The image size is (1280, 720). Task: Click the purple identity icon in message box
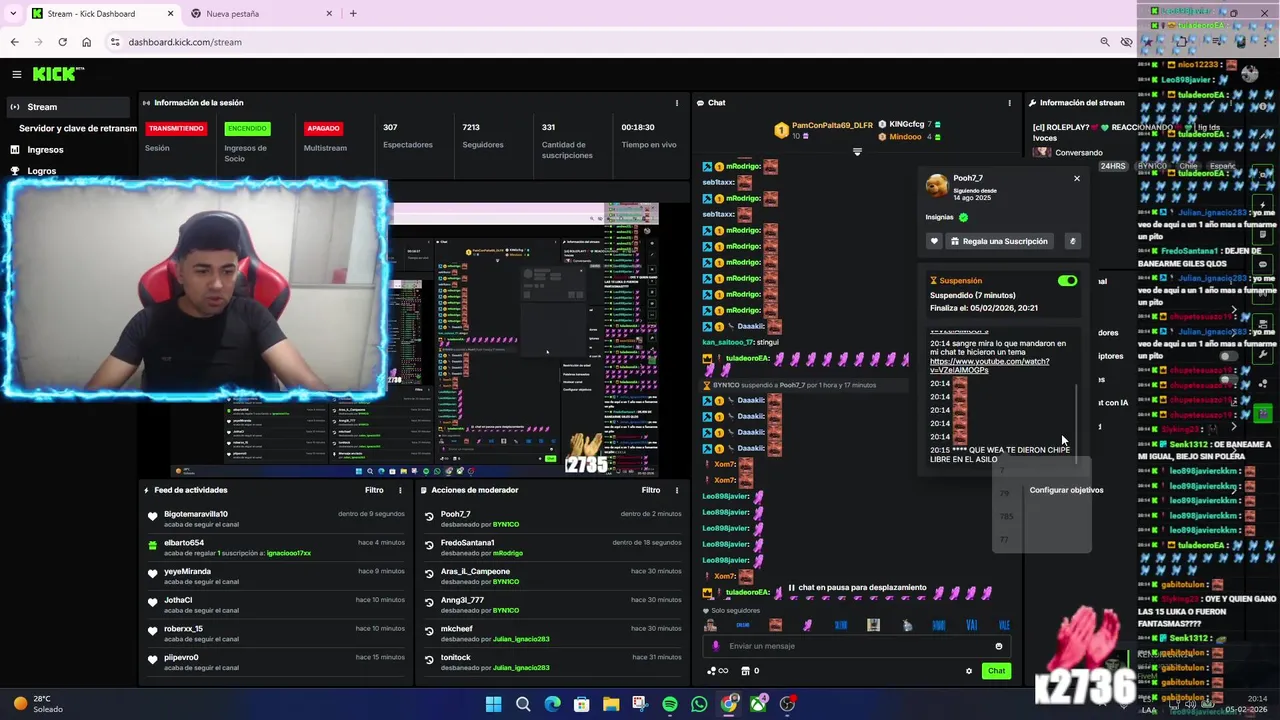click(715, 646)
